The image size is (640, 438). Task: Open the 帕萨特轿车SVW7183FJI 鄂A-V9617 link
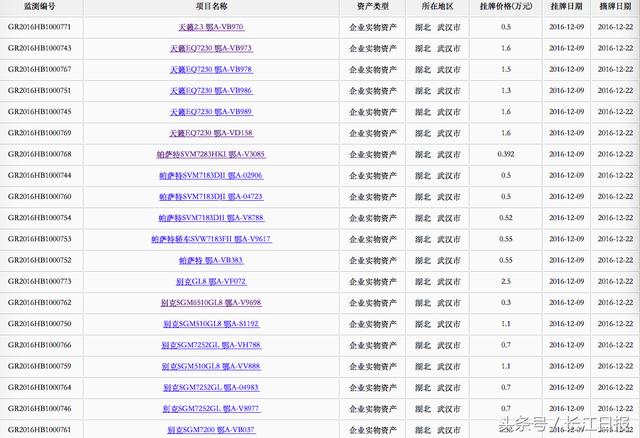(211, 239)
